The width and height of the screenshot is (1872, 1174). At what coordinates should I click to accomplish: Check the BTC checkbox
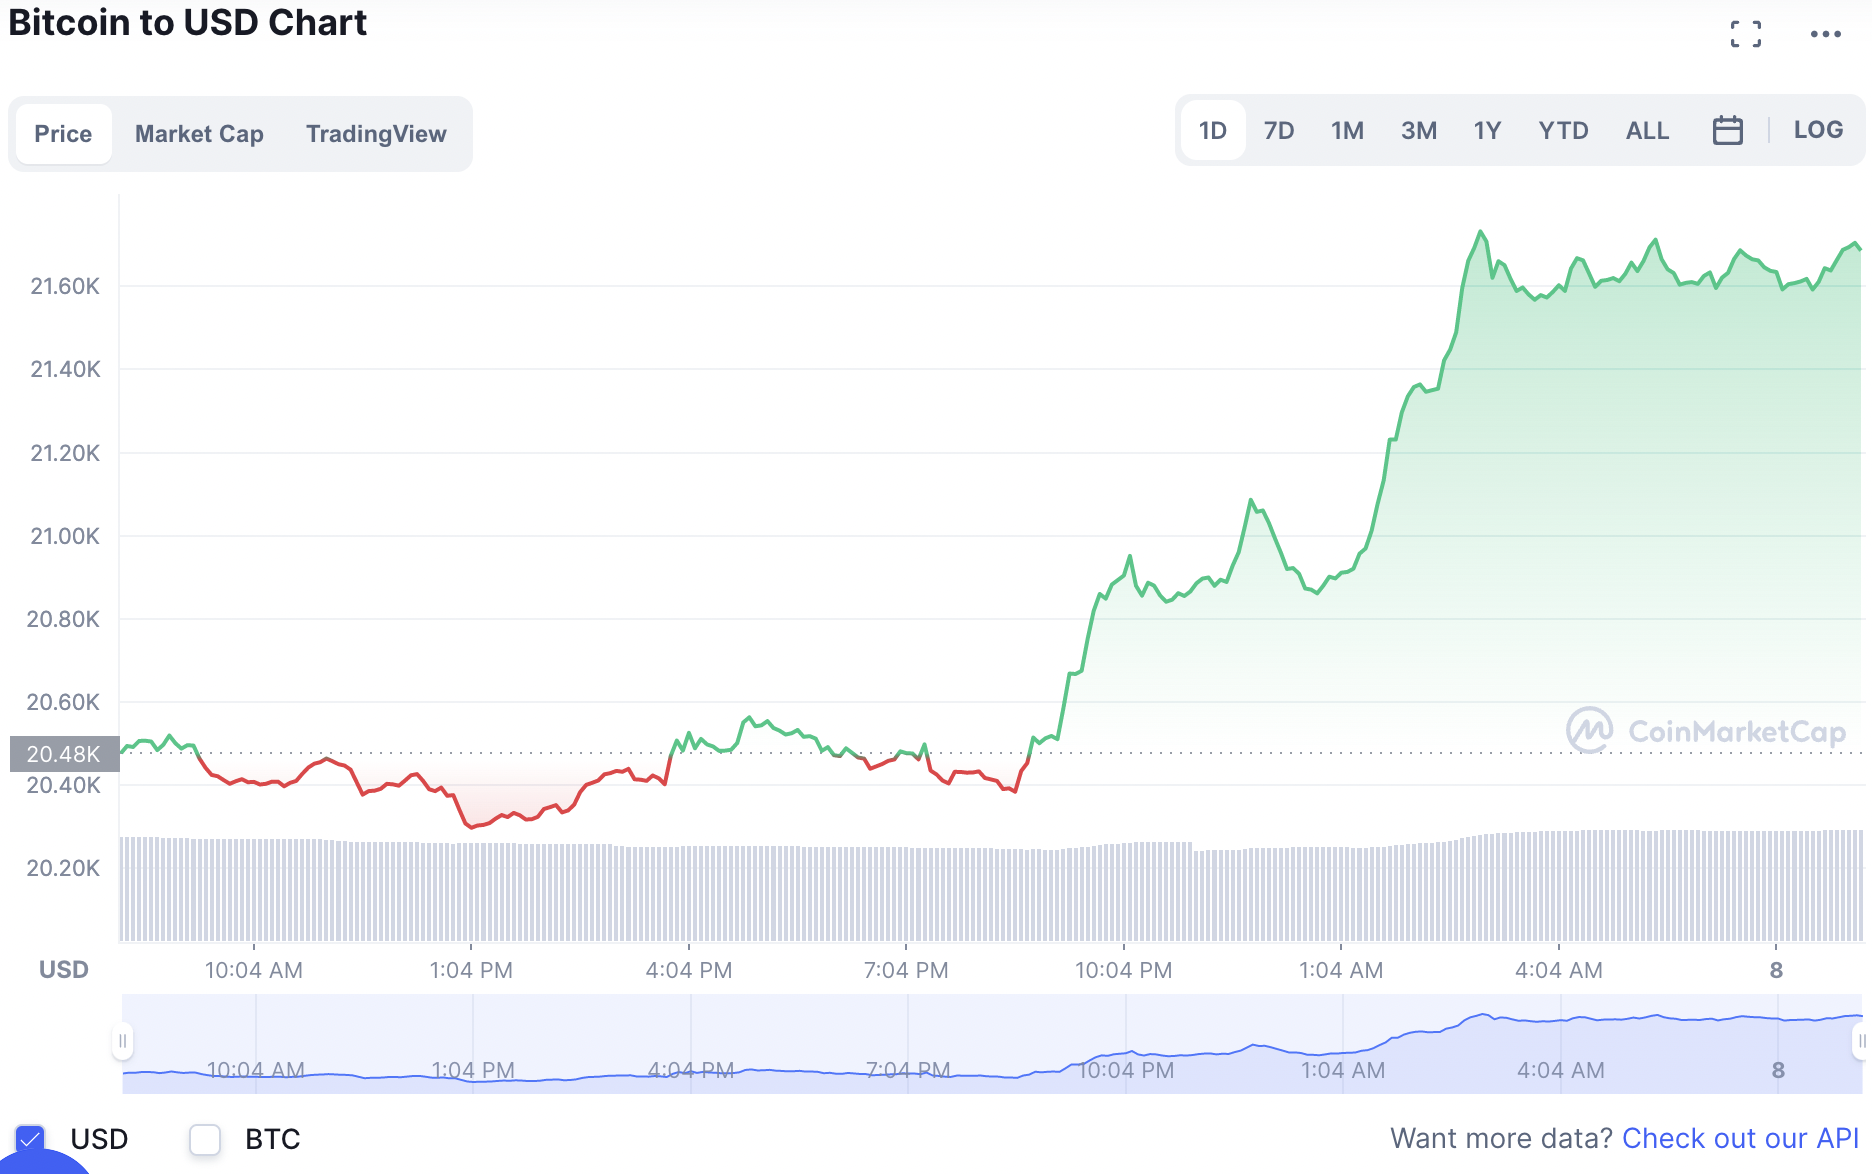[205, 1139]
